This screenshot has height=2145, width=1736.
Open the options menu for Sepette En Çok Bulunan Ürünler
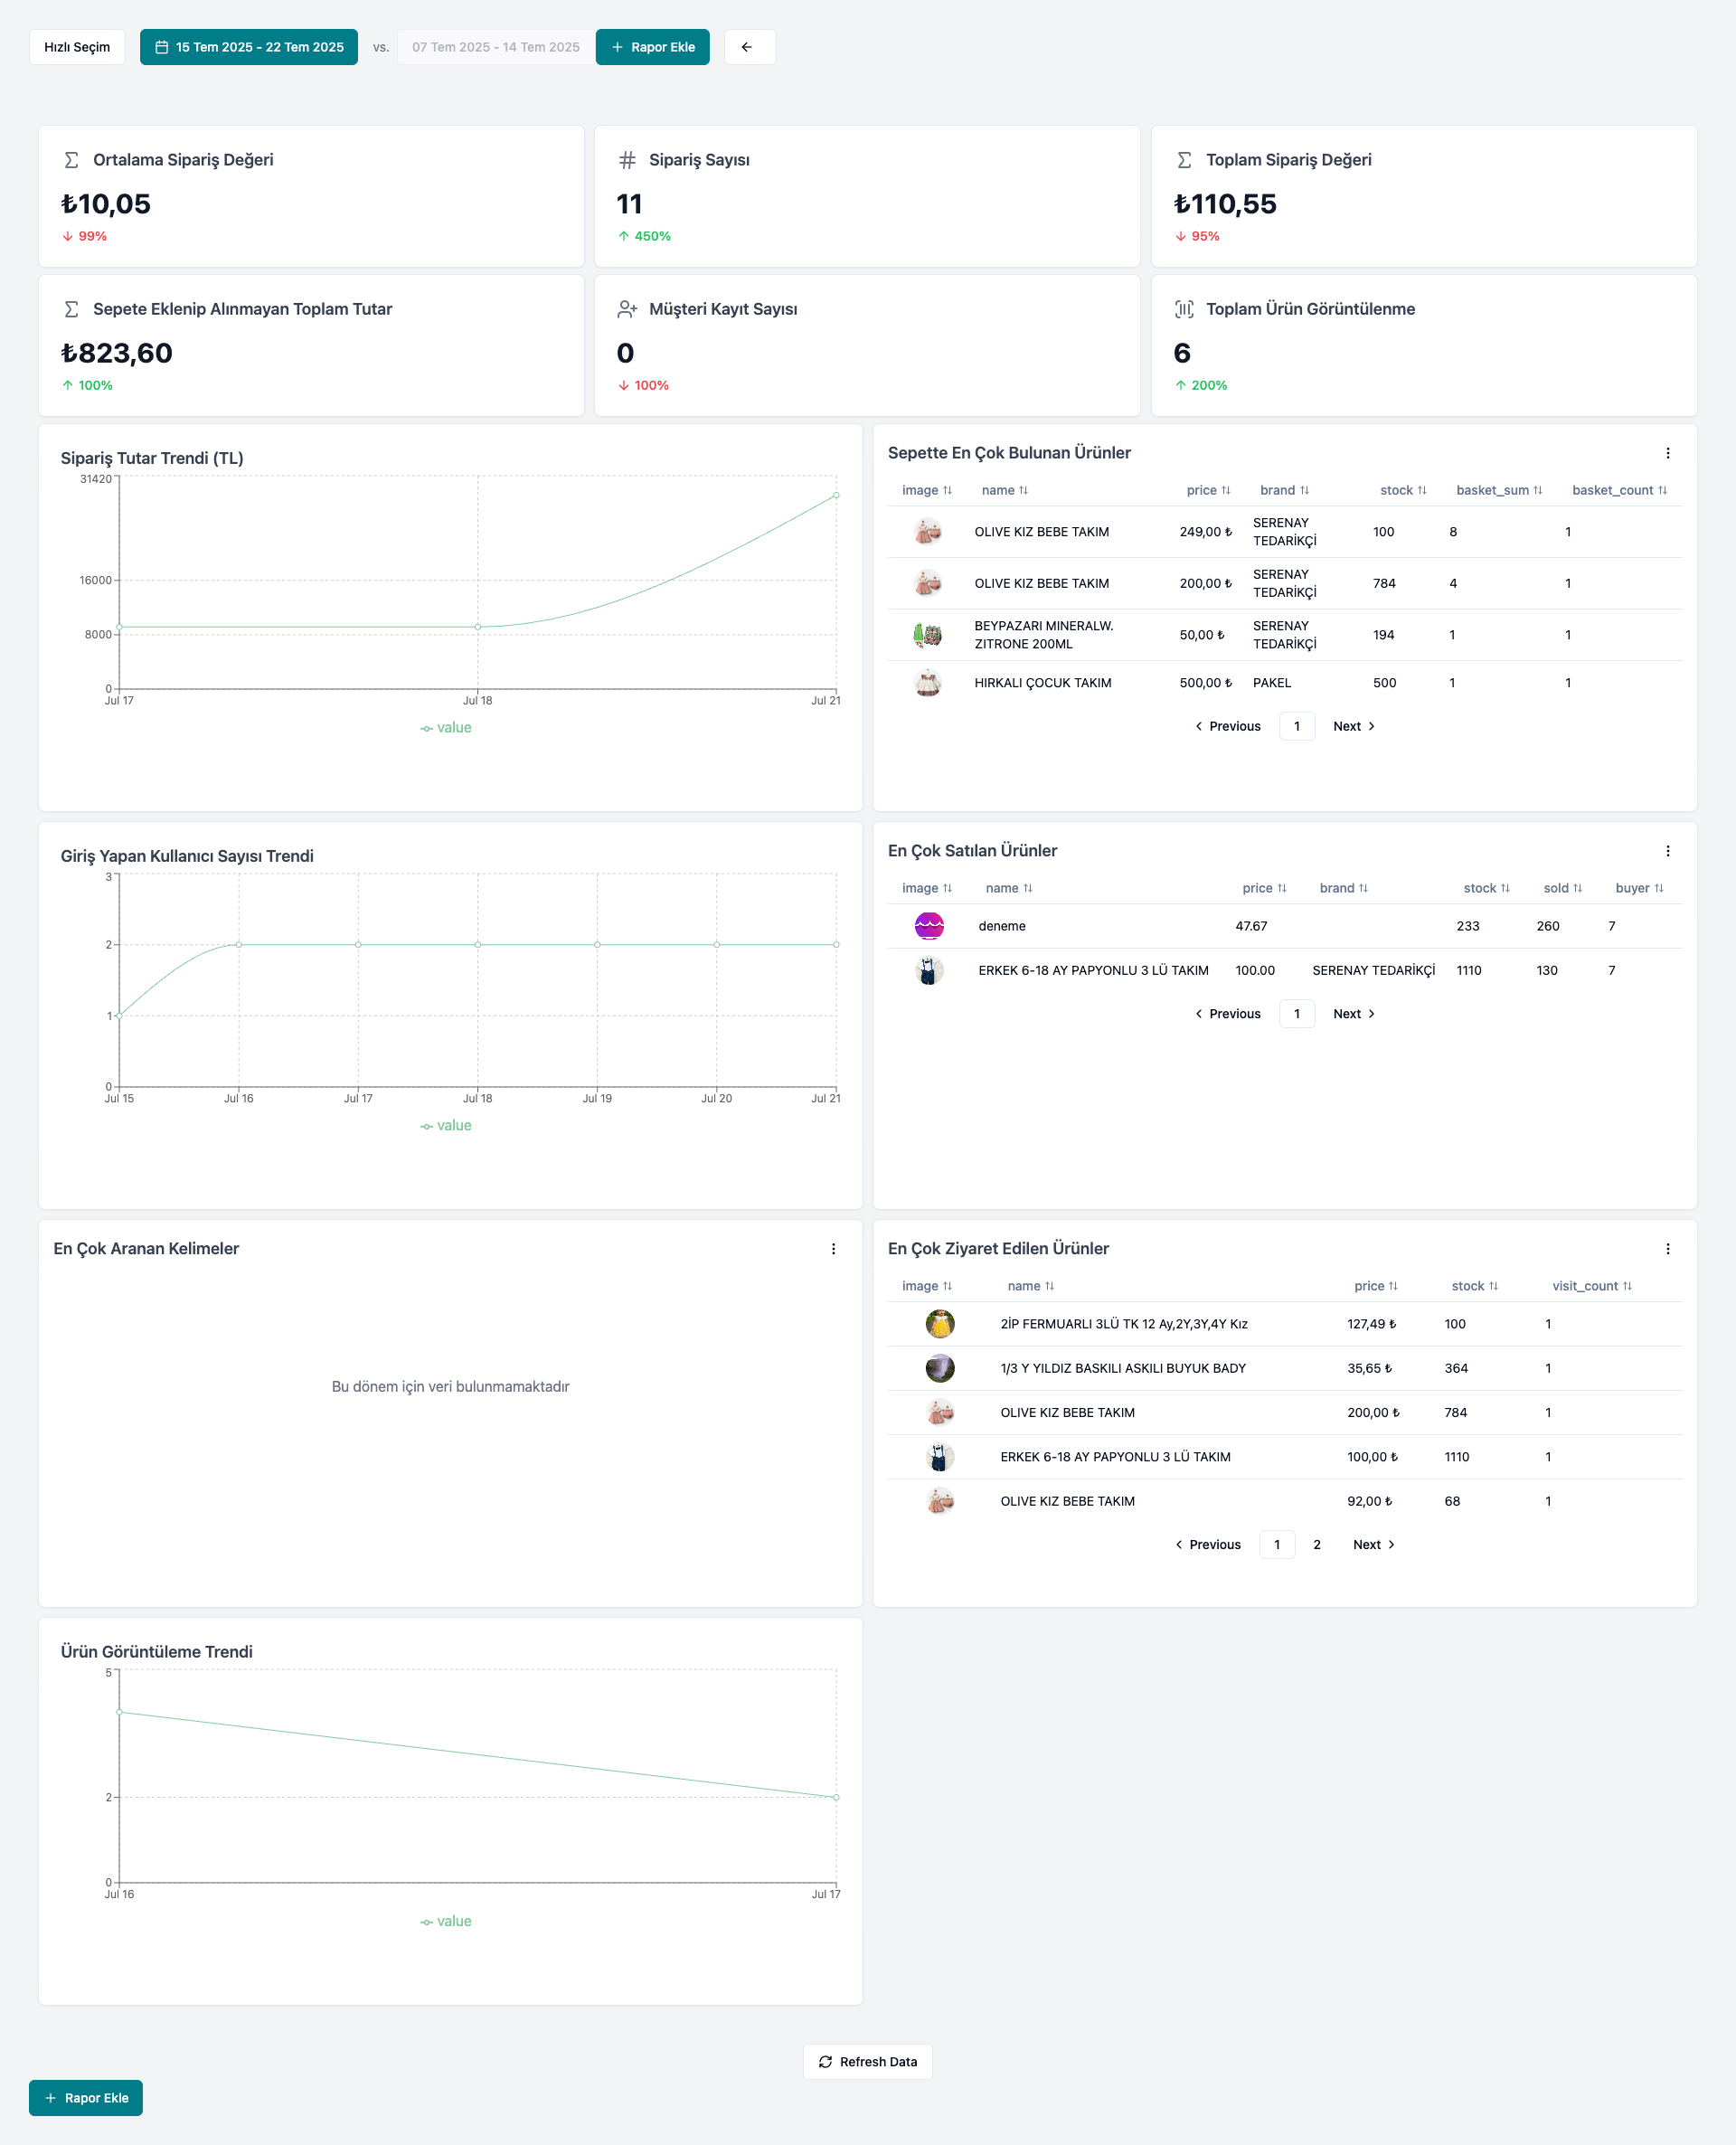(1667, 453)
